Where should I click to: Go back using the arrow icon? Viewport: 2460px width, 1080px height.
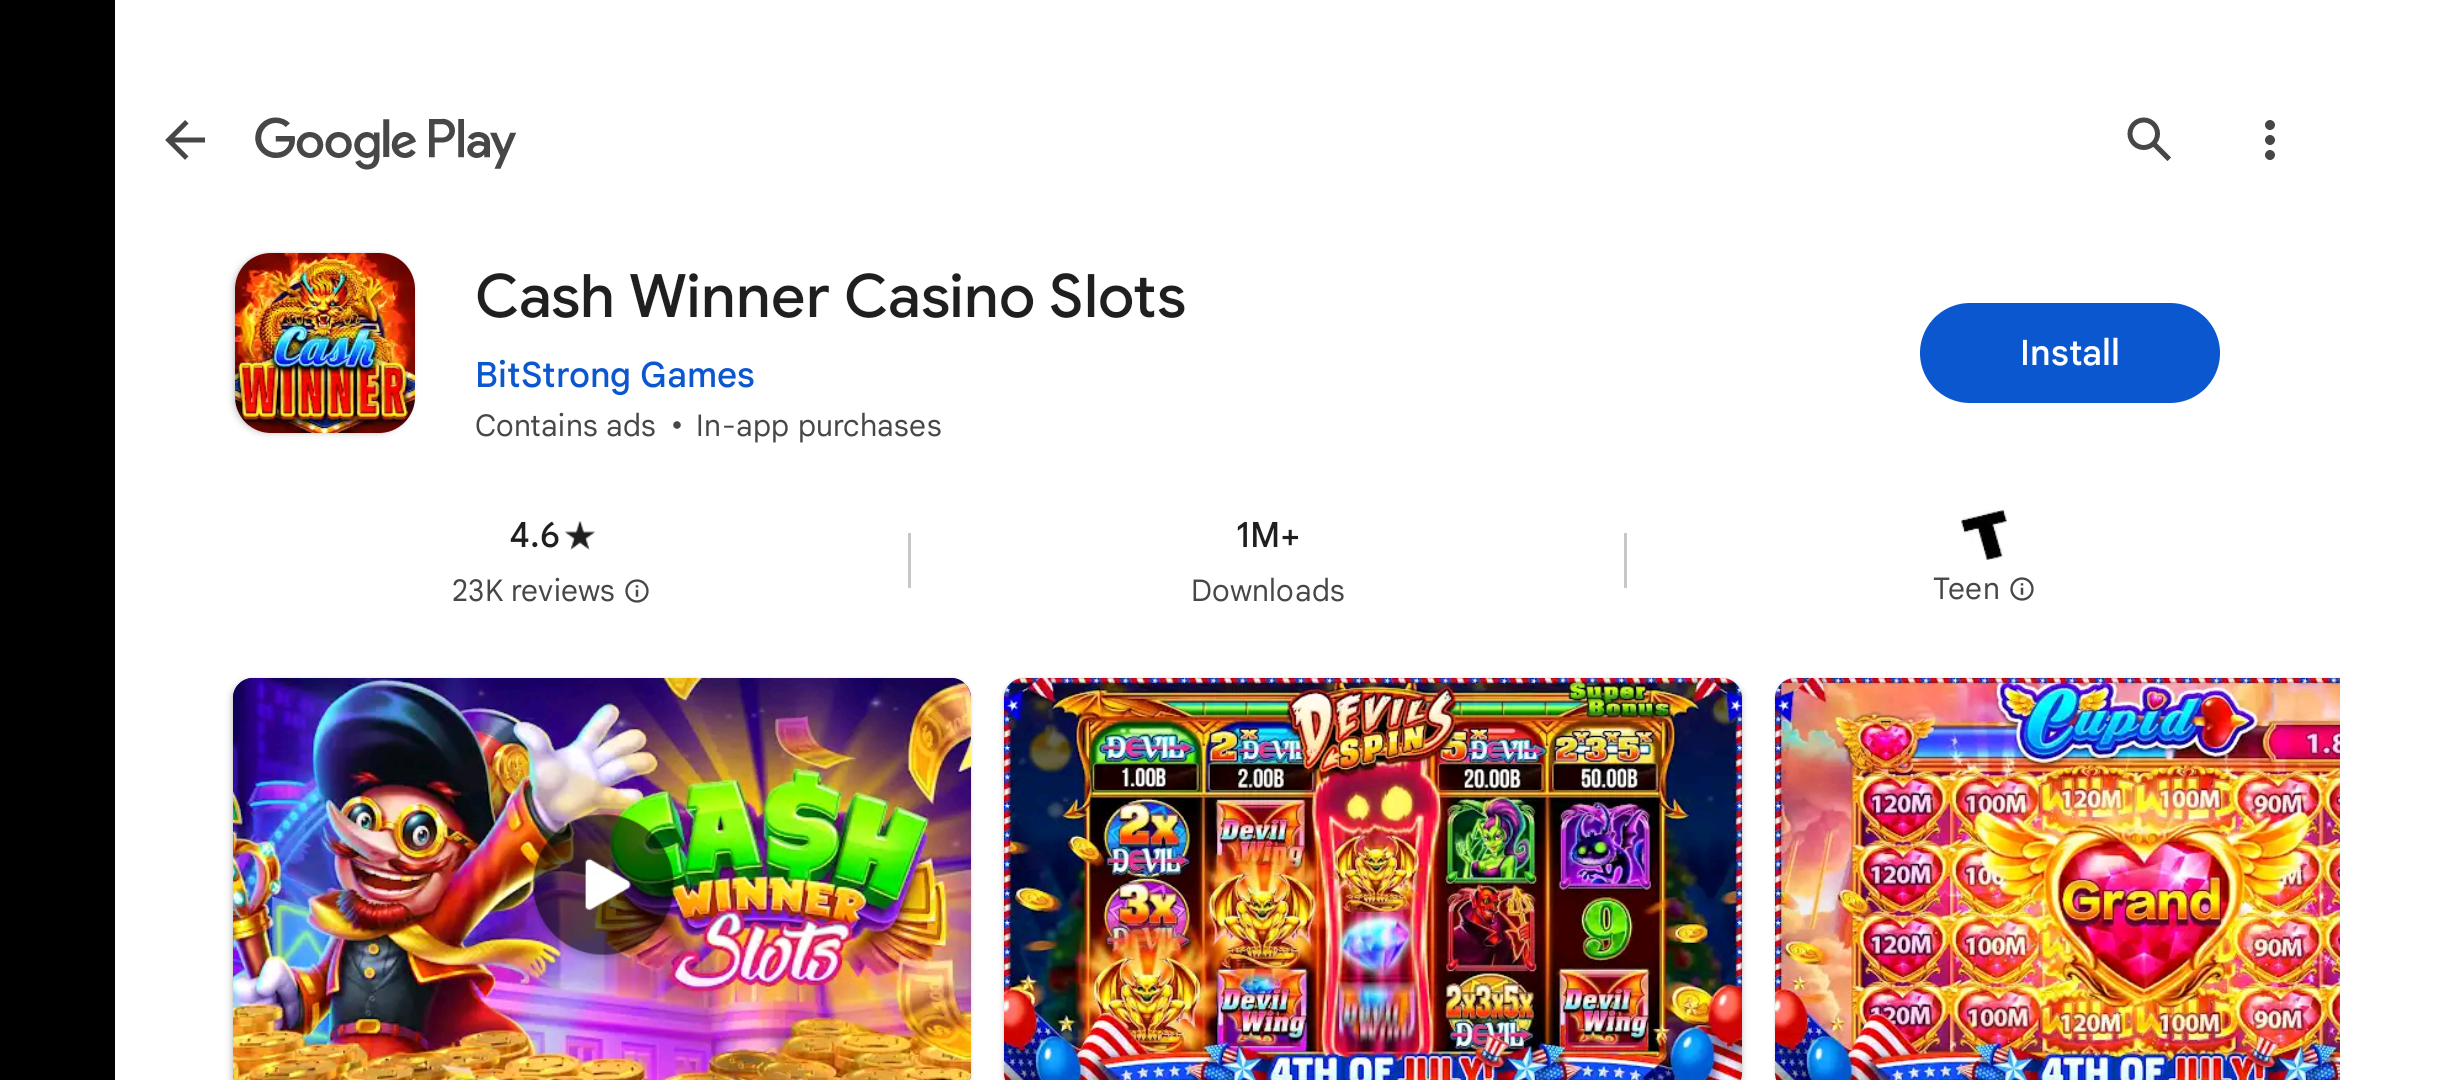click(185, 140)
